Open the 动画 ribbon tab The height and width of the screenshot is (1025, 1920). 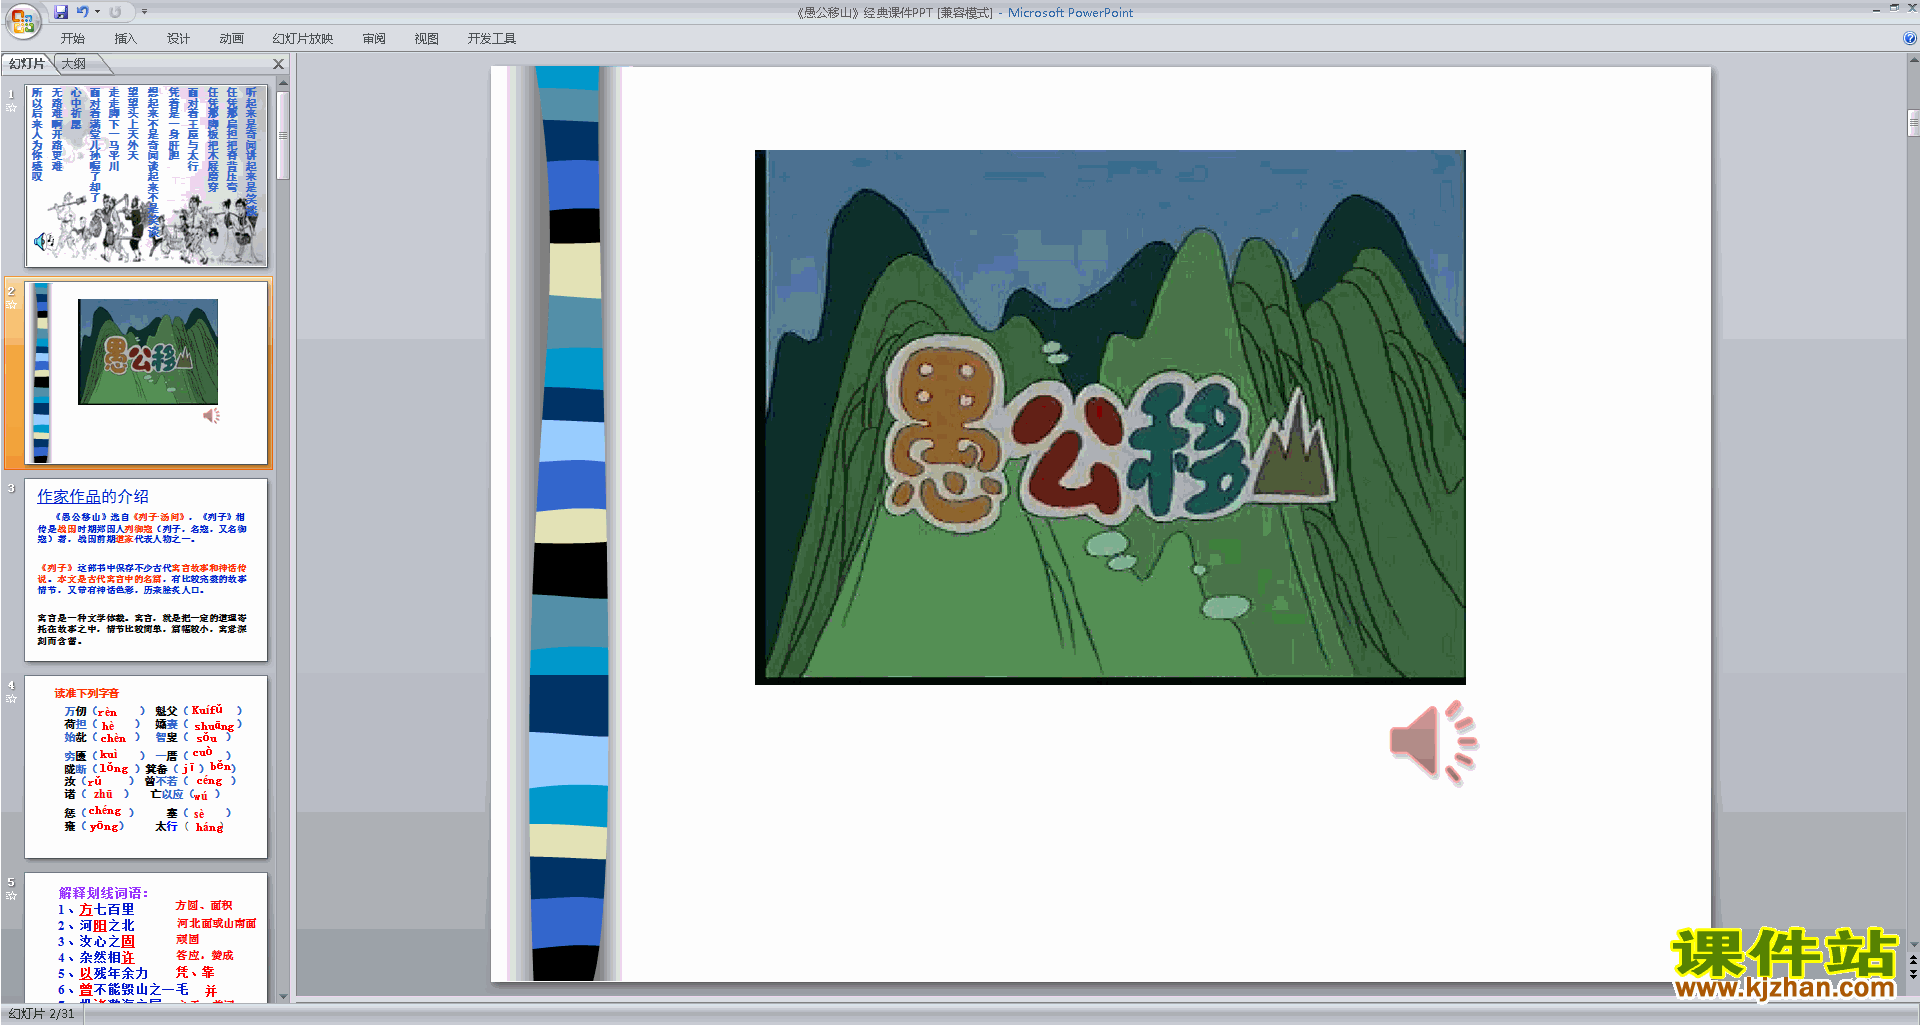tap(232, 39)
